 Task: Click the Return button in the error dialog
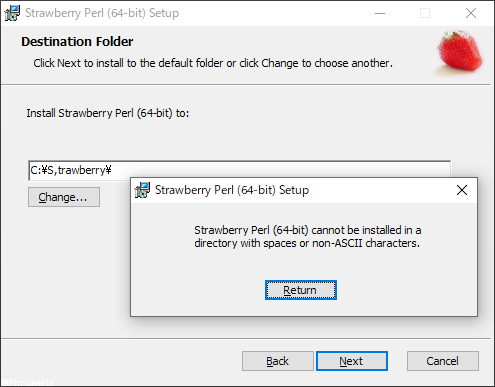301,290
